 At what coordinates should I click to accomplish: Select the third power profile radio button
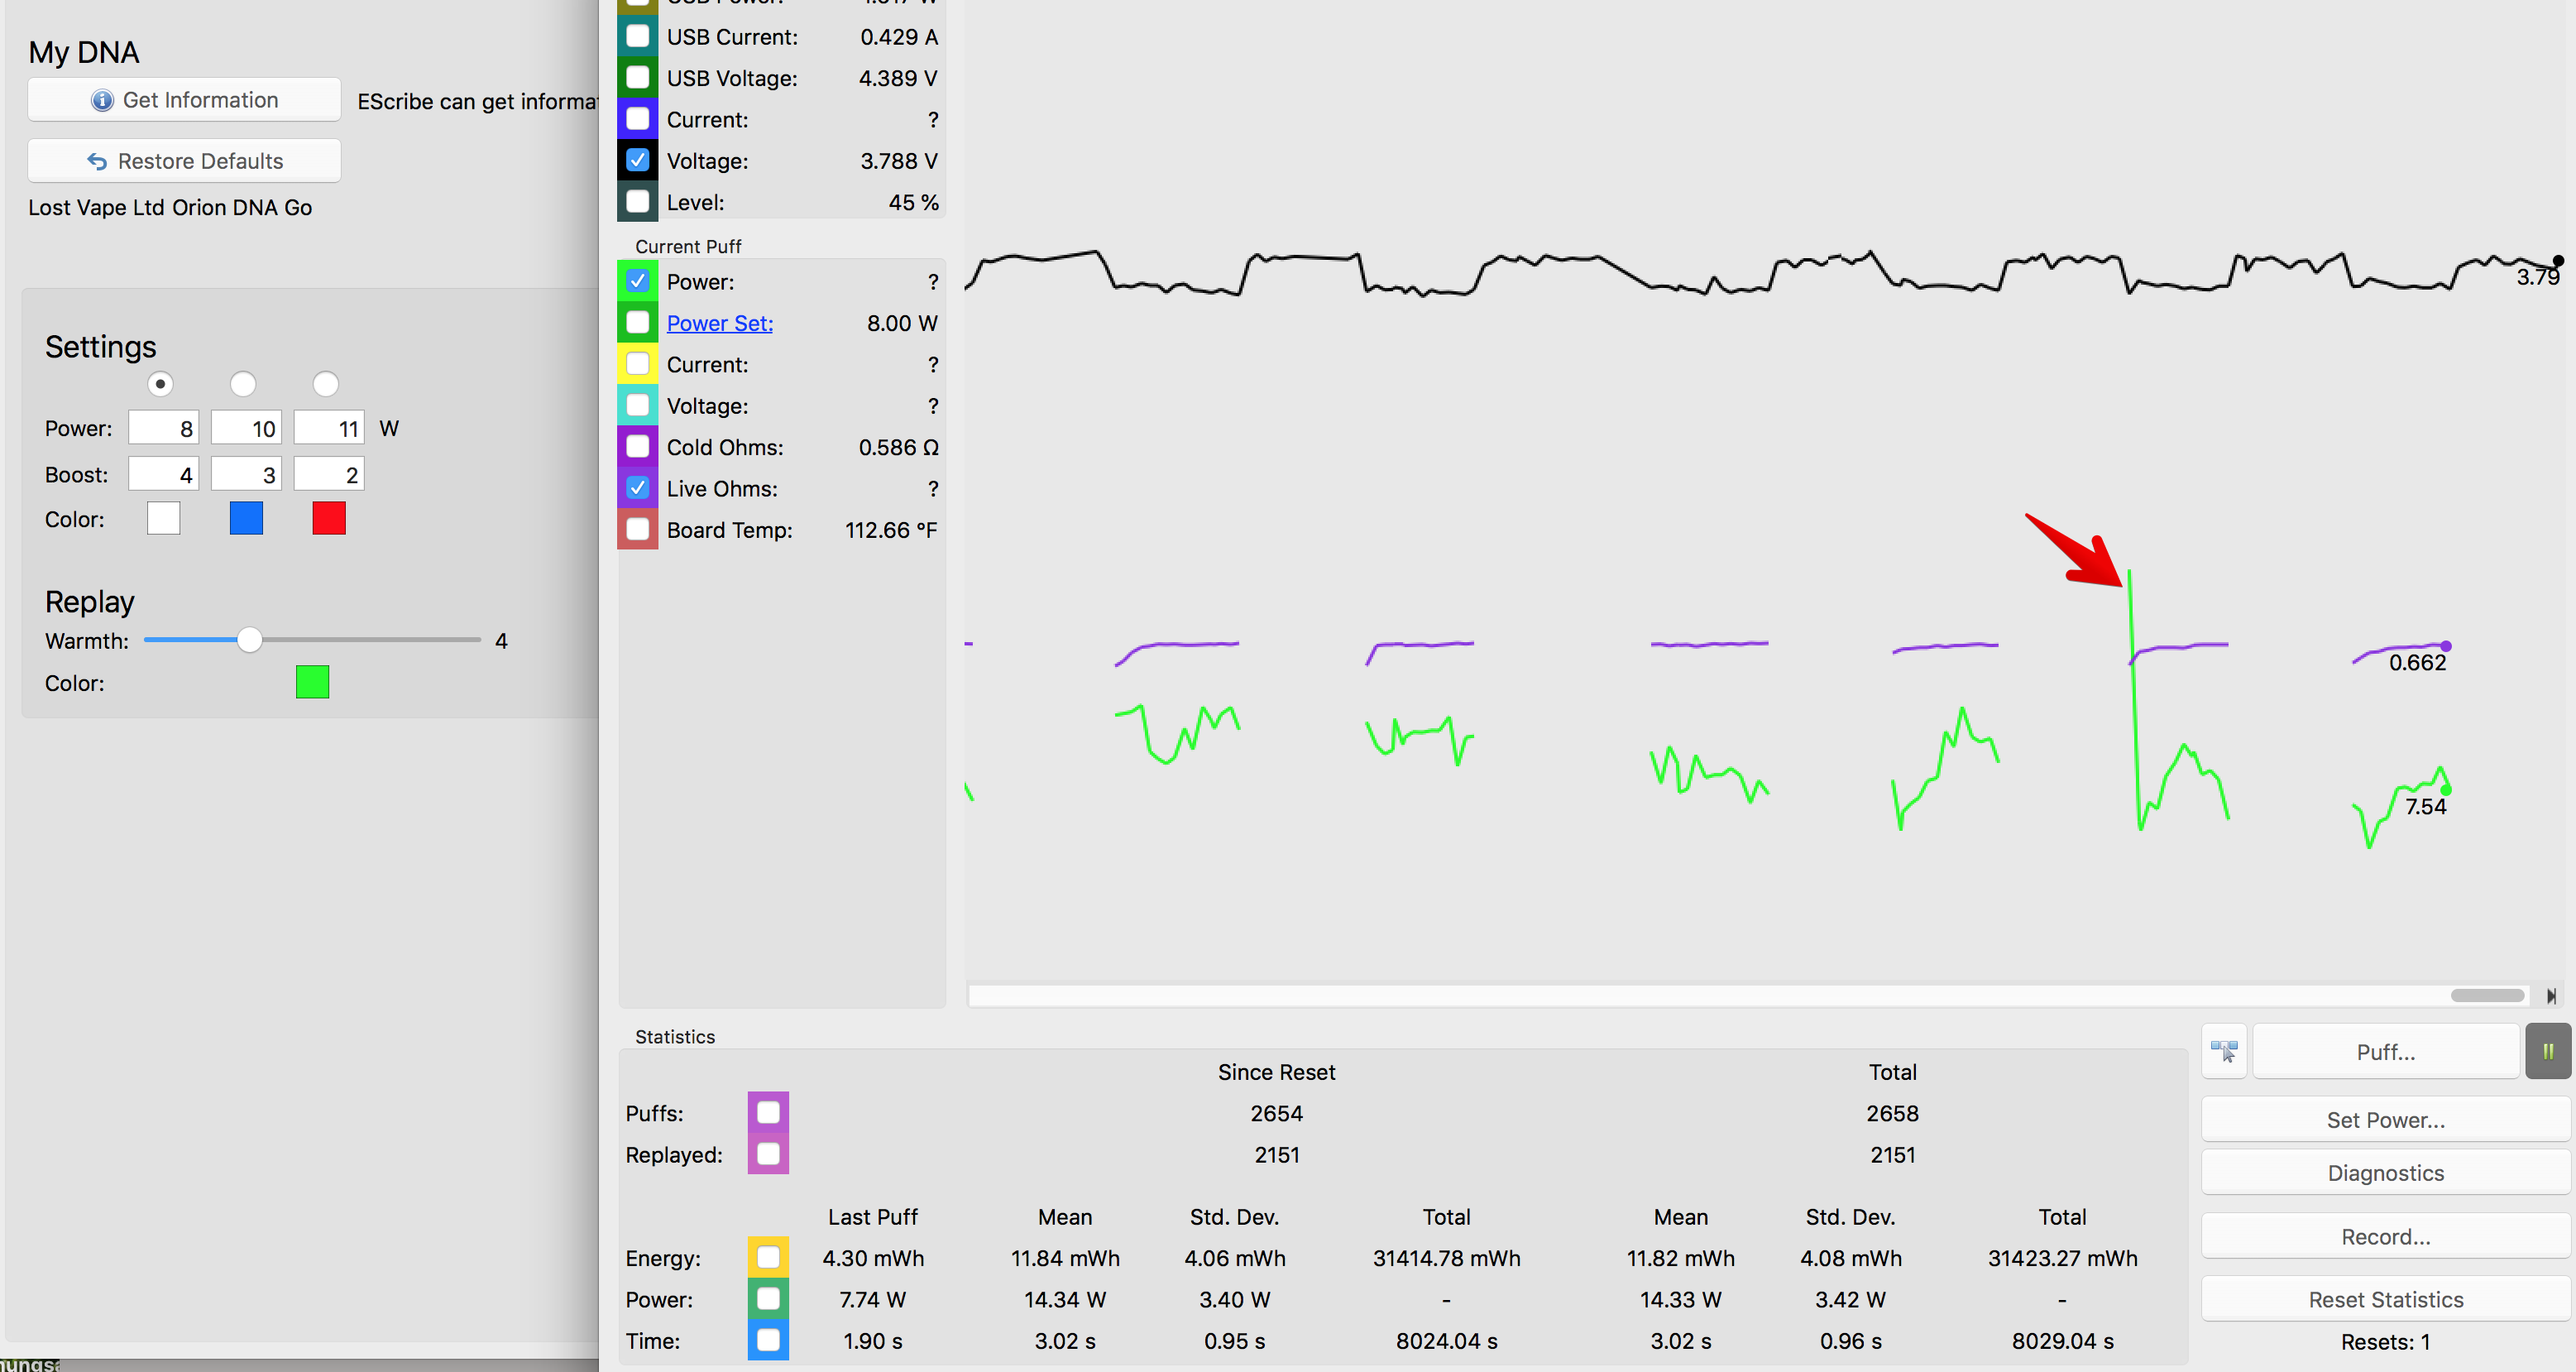pos(326,384)
